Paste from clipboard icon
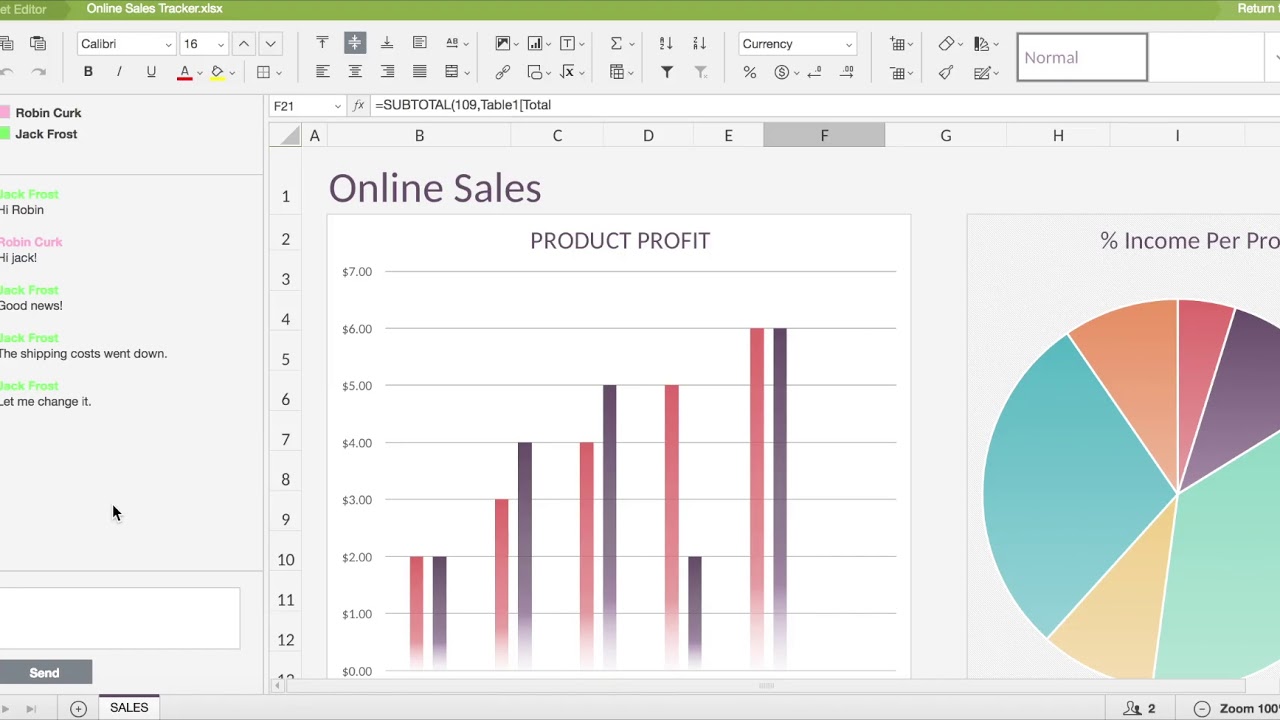 38,43
